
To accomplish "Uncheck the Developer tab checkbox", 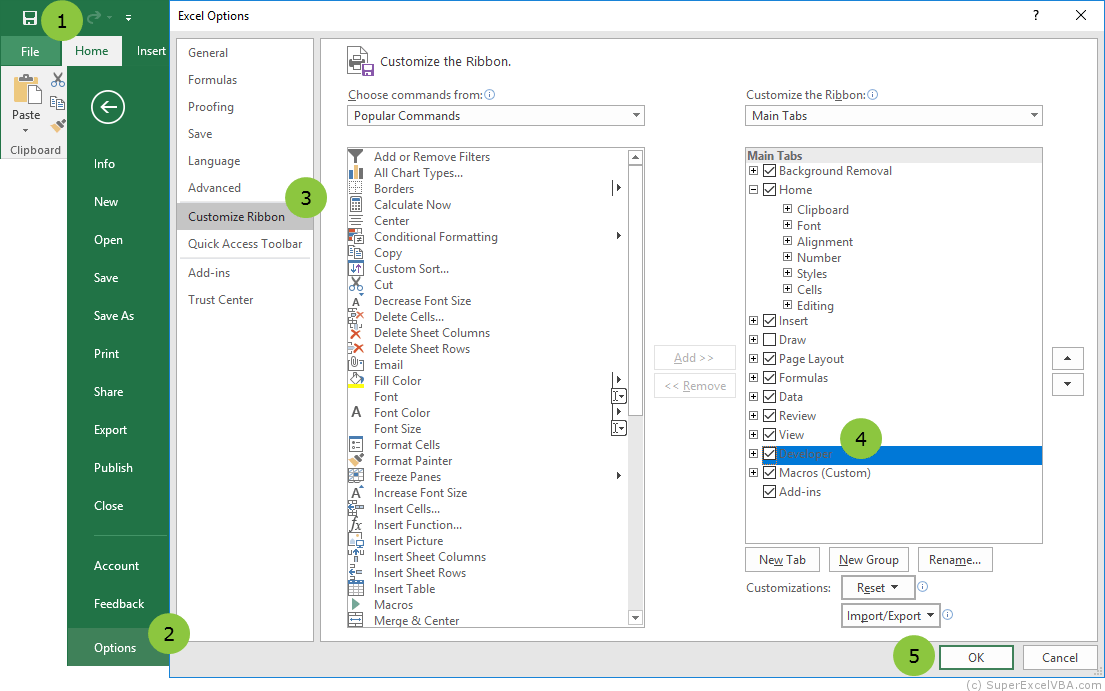I will tap(769, 453).
